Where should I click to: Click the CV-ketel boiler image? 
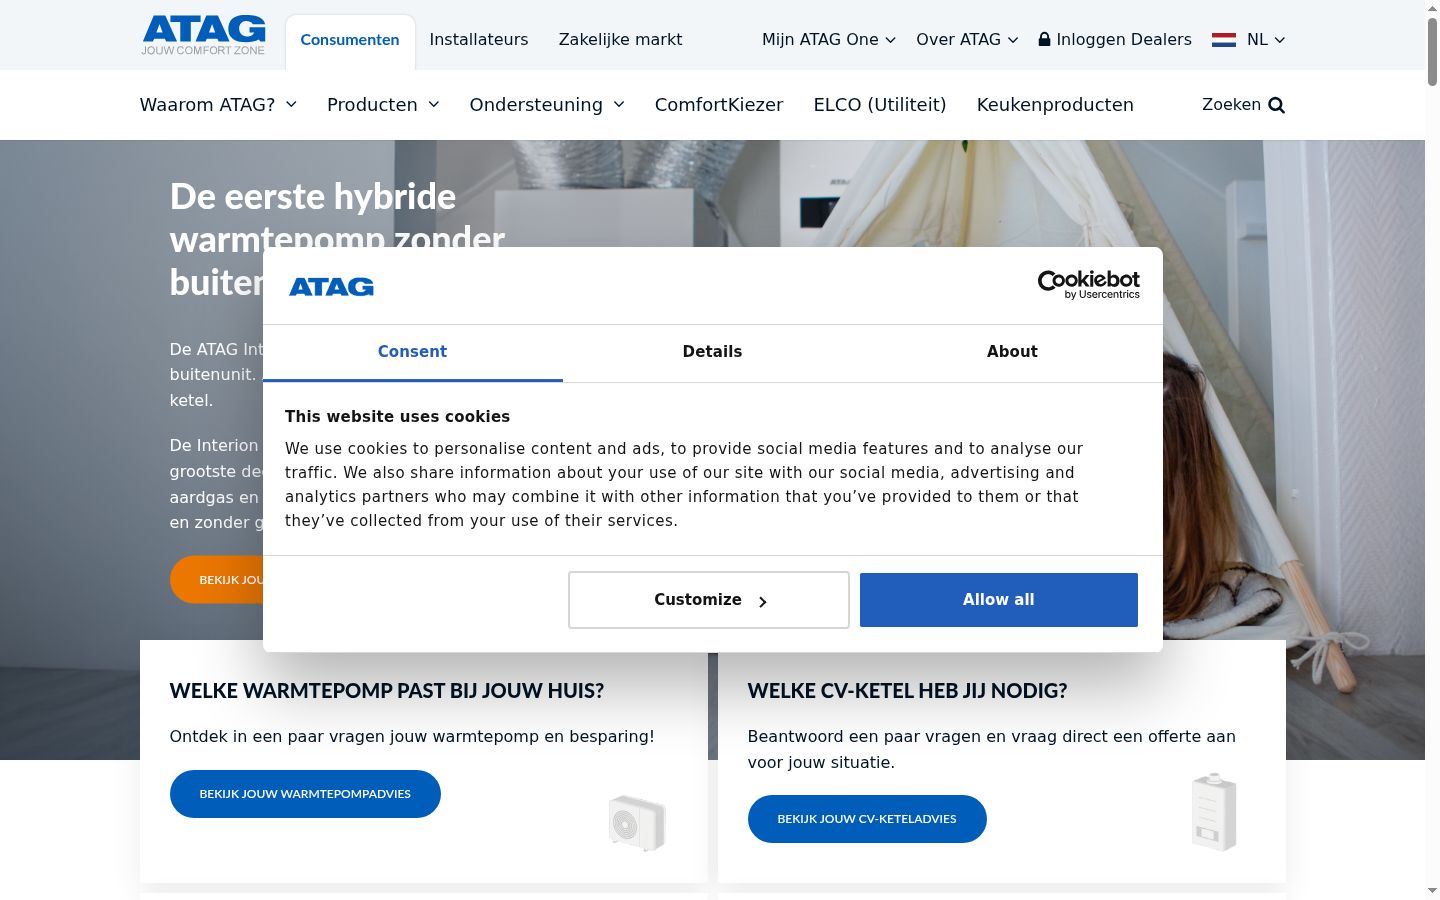click(x=1214, y=811)
